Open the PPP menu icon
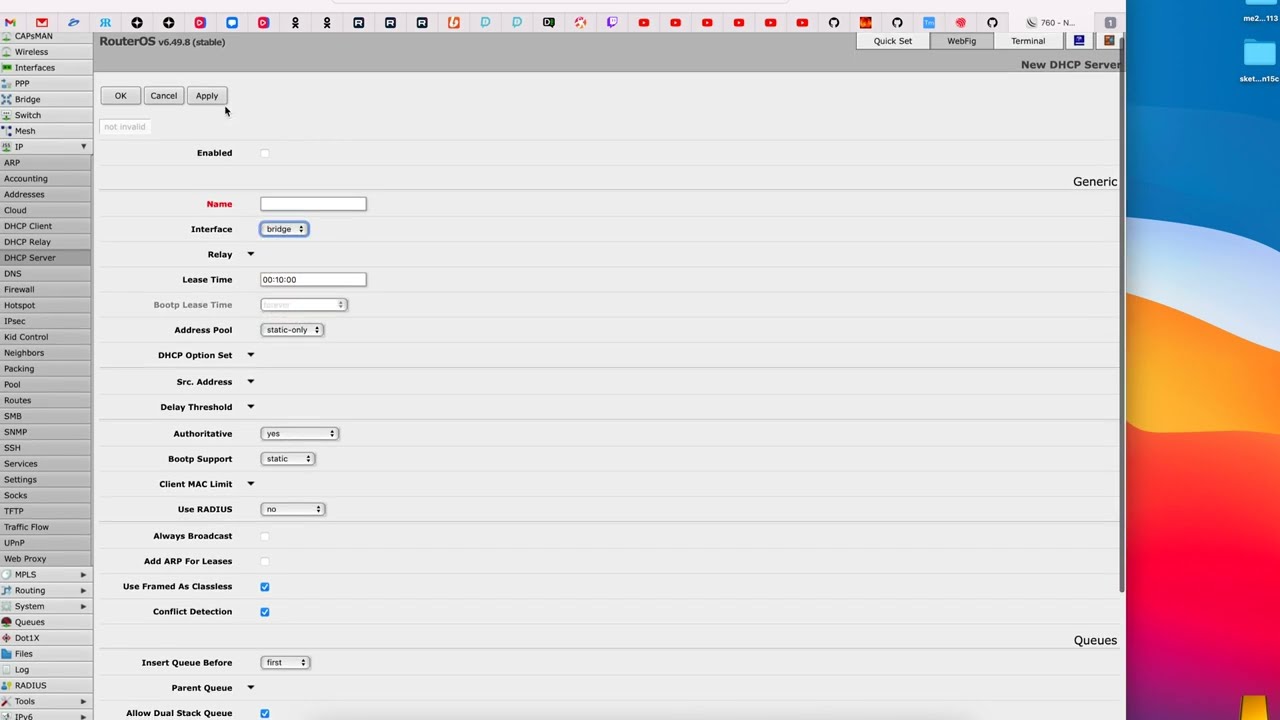 7,84
